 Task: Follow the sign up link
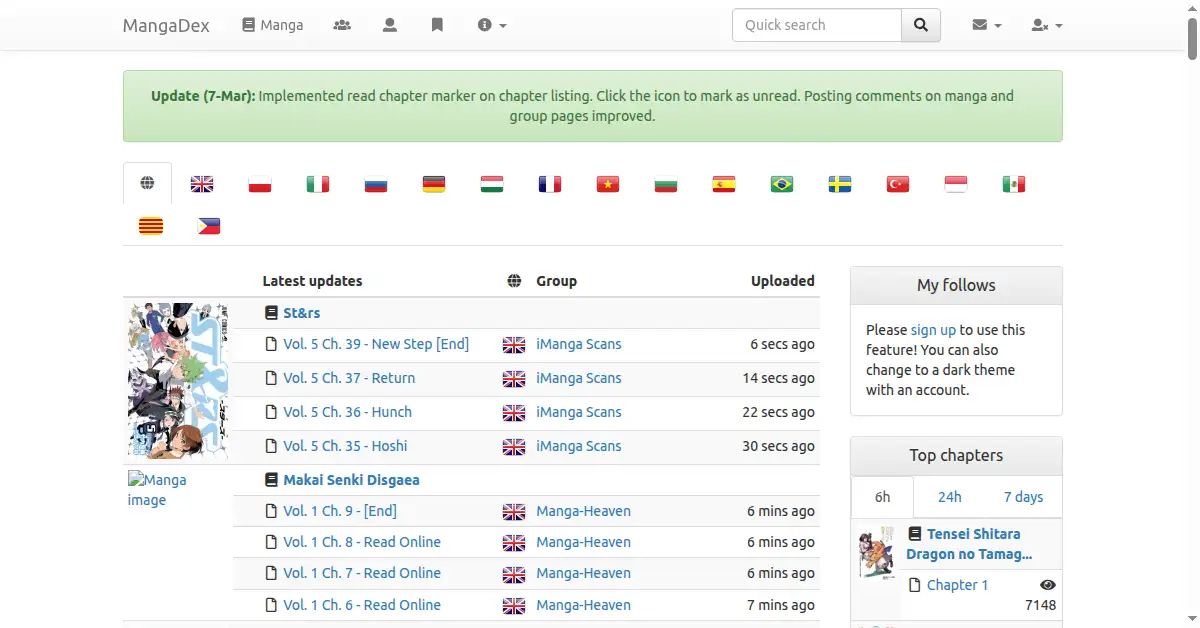[x=933, y=330]
